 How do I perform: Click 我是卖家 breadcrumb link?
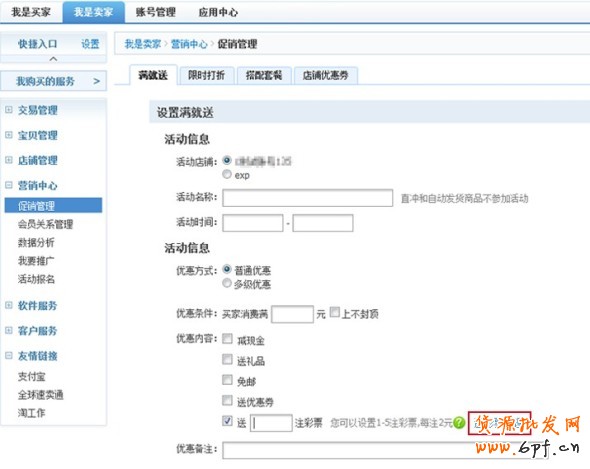143,44
